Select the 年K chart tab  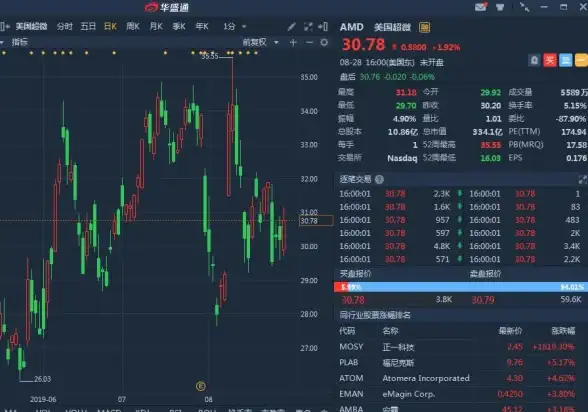point(202,27)
